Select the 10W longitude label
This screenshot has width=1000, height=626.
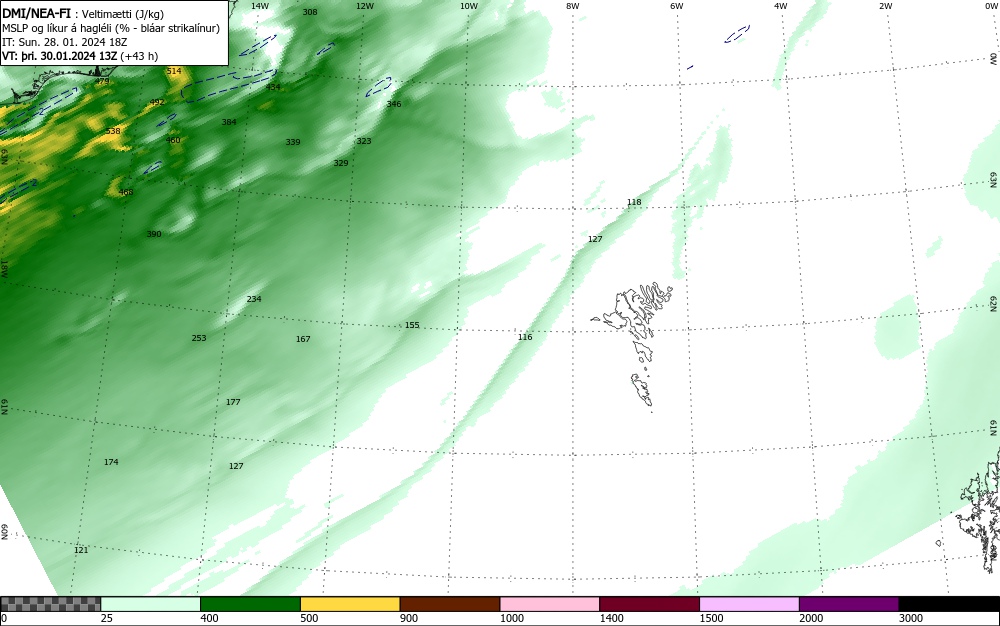pos(469,6)
